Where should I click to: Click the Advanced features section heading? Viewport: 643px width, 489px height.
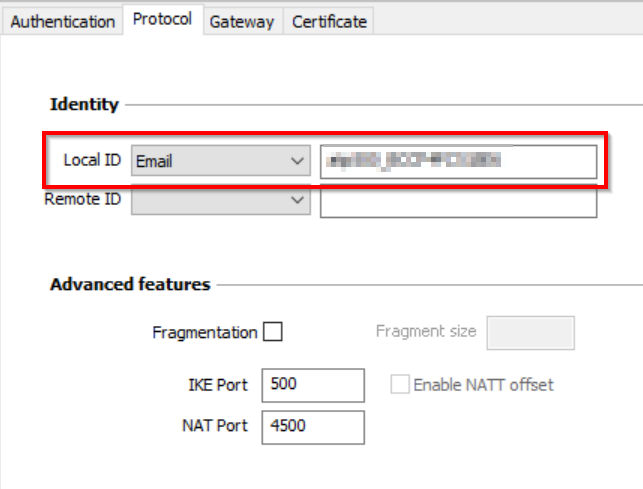click(x=130, y=284)
